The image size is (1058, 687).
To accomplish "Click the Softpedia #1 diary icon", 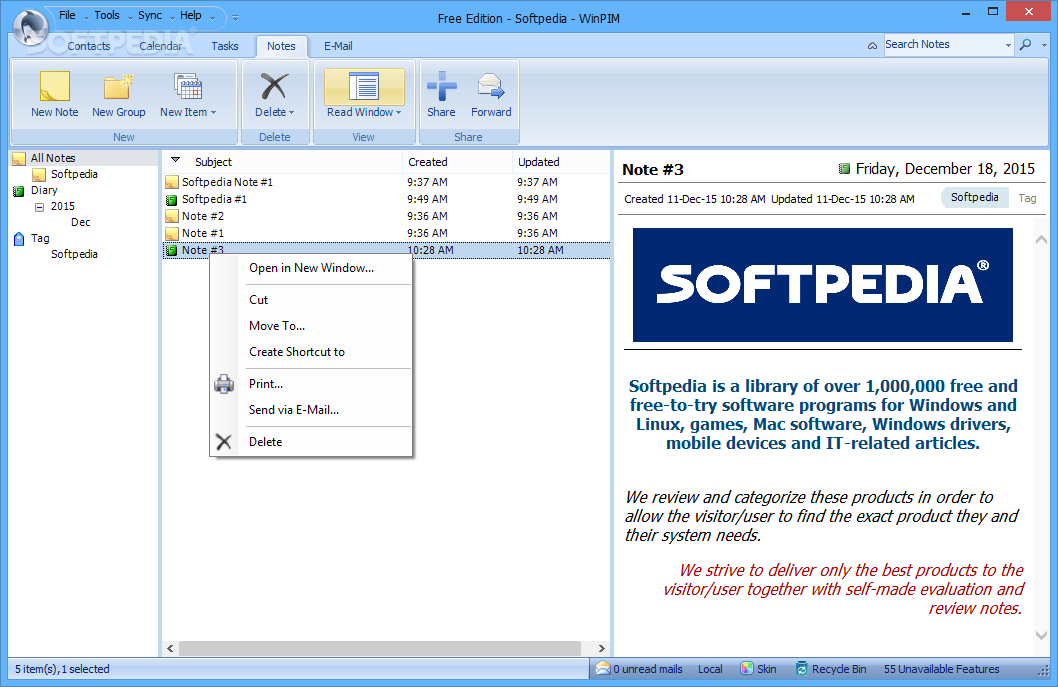I will (171, 200).
